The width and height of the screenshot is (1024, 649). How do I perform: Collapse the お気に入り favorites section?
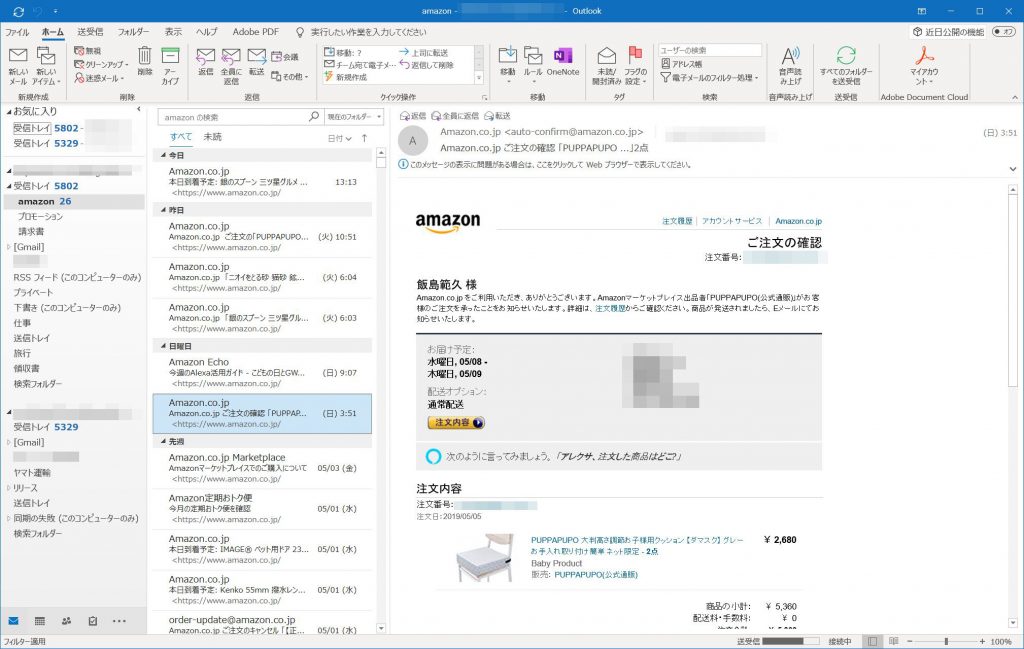[8, 111]
